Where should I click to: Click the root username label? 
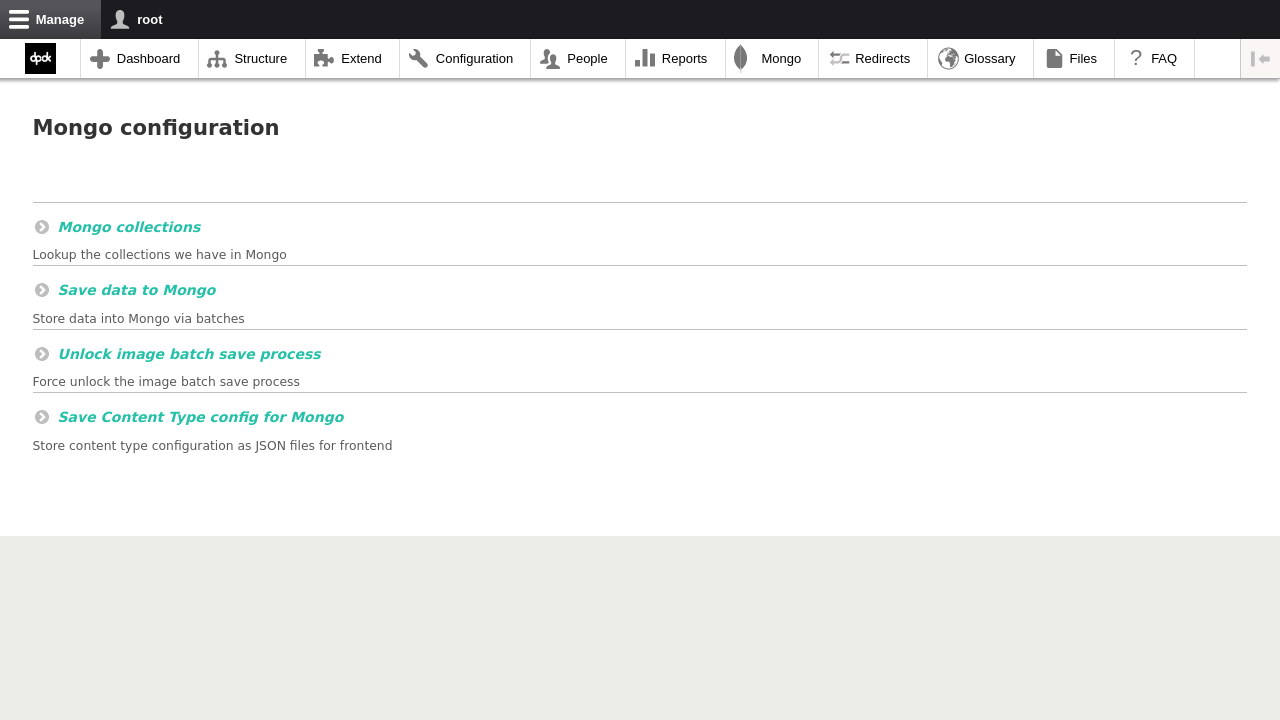click(150, 19)
